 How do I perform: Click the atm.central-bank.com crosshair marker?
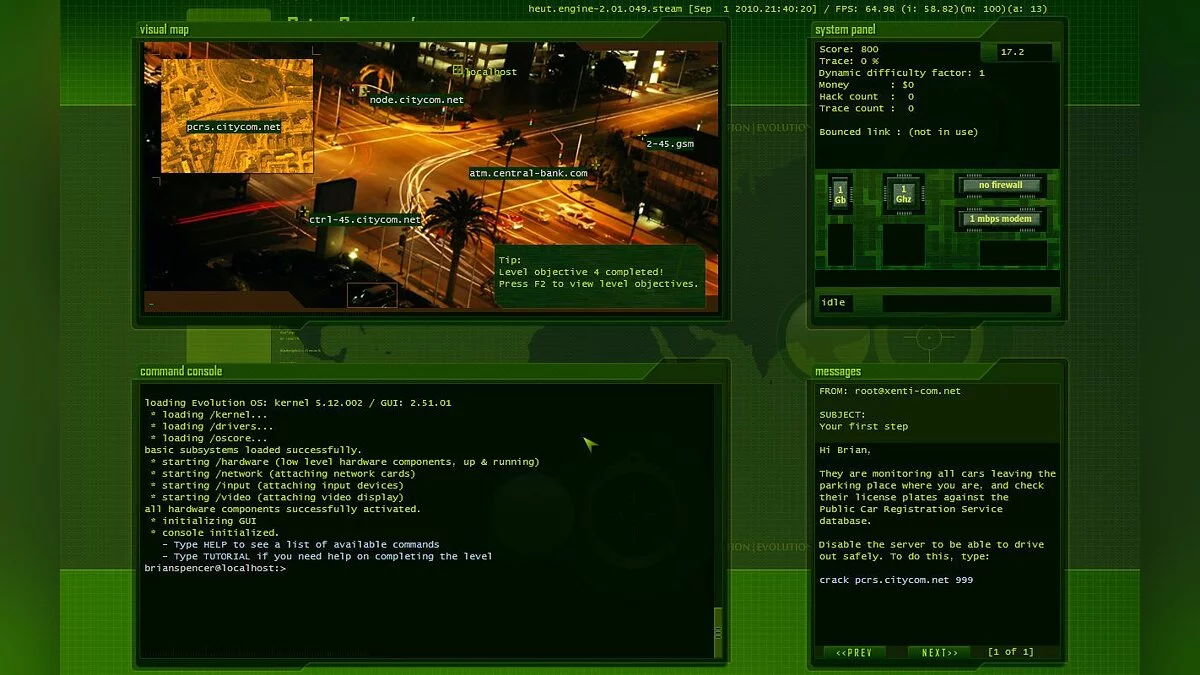tap(594, 163)
